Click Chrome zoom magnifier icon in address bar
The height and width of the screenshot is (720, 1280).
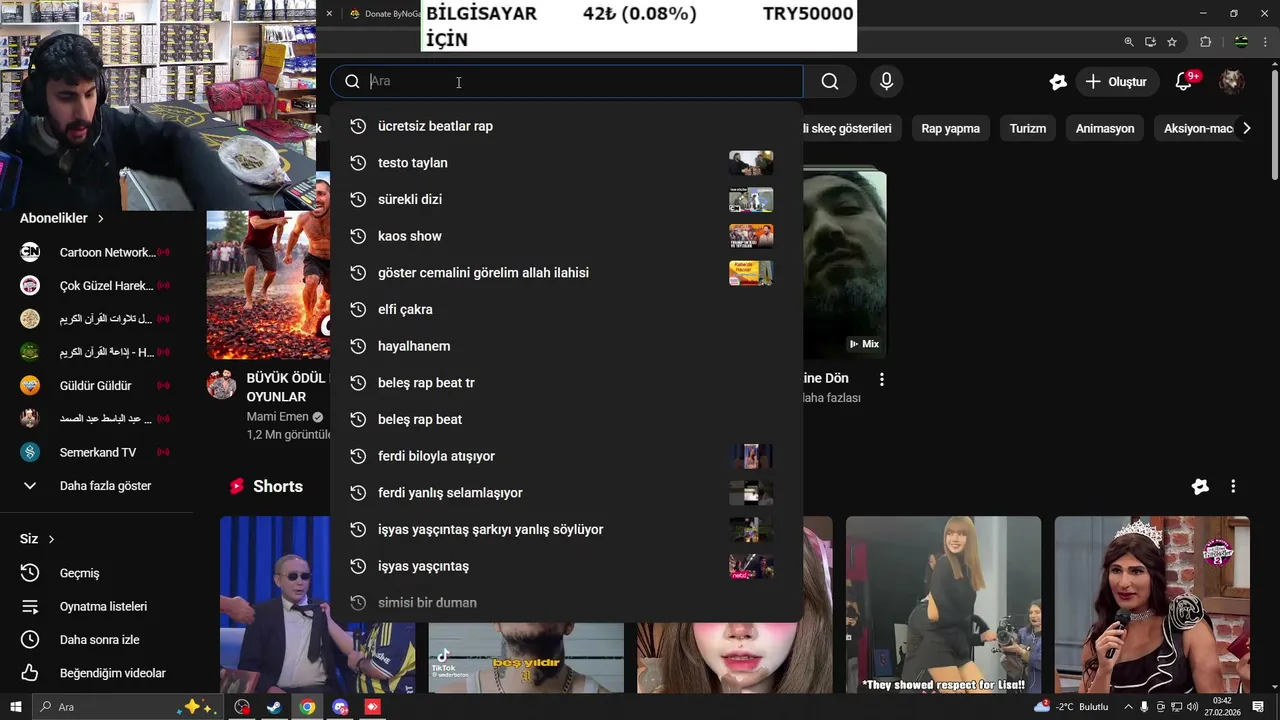click(x=1129, y=42)
